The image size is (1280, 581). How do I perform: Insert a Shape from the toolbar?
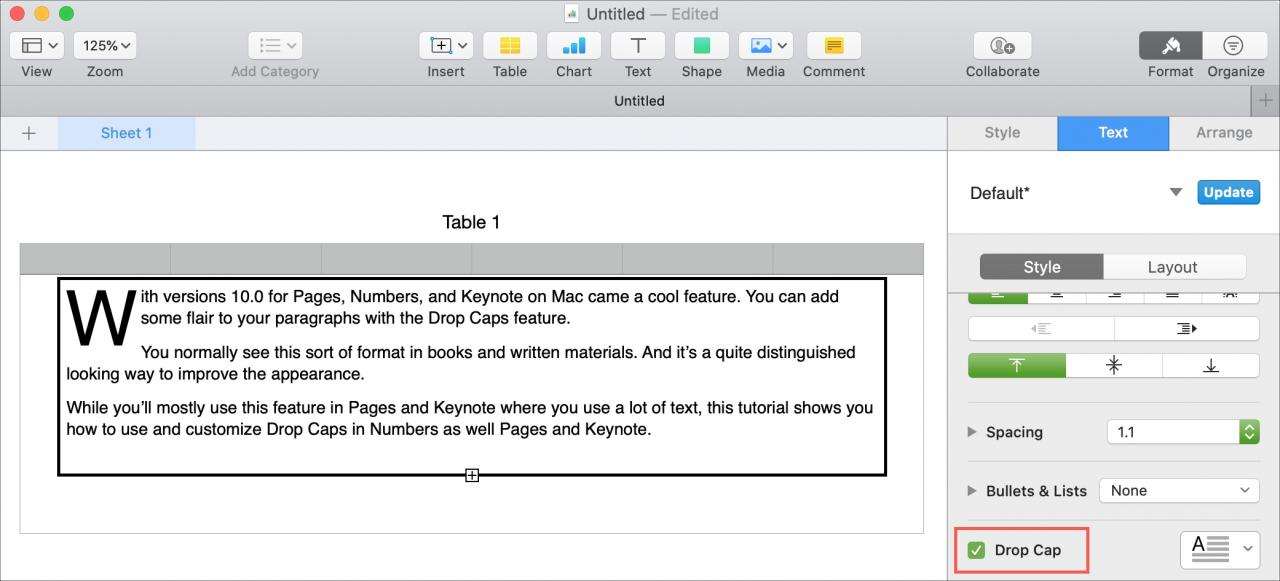[702, 46]
